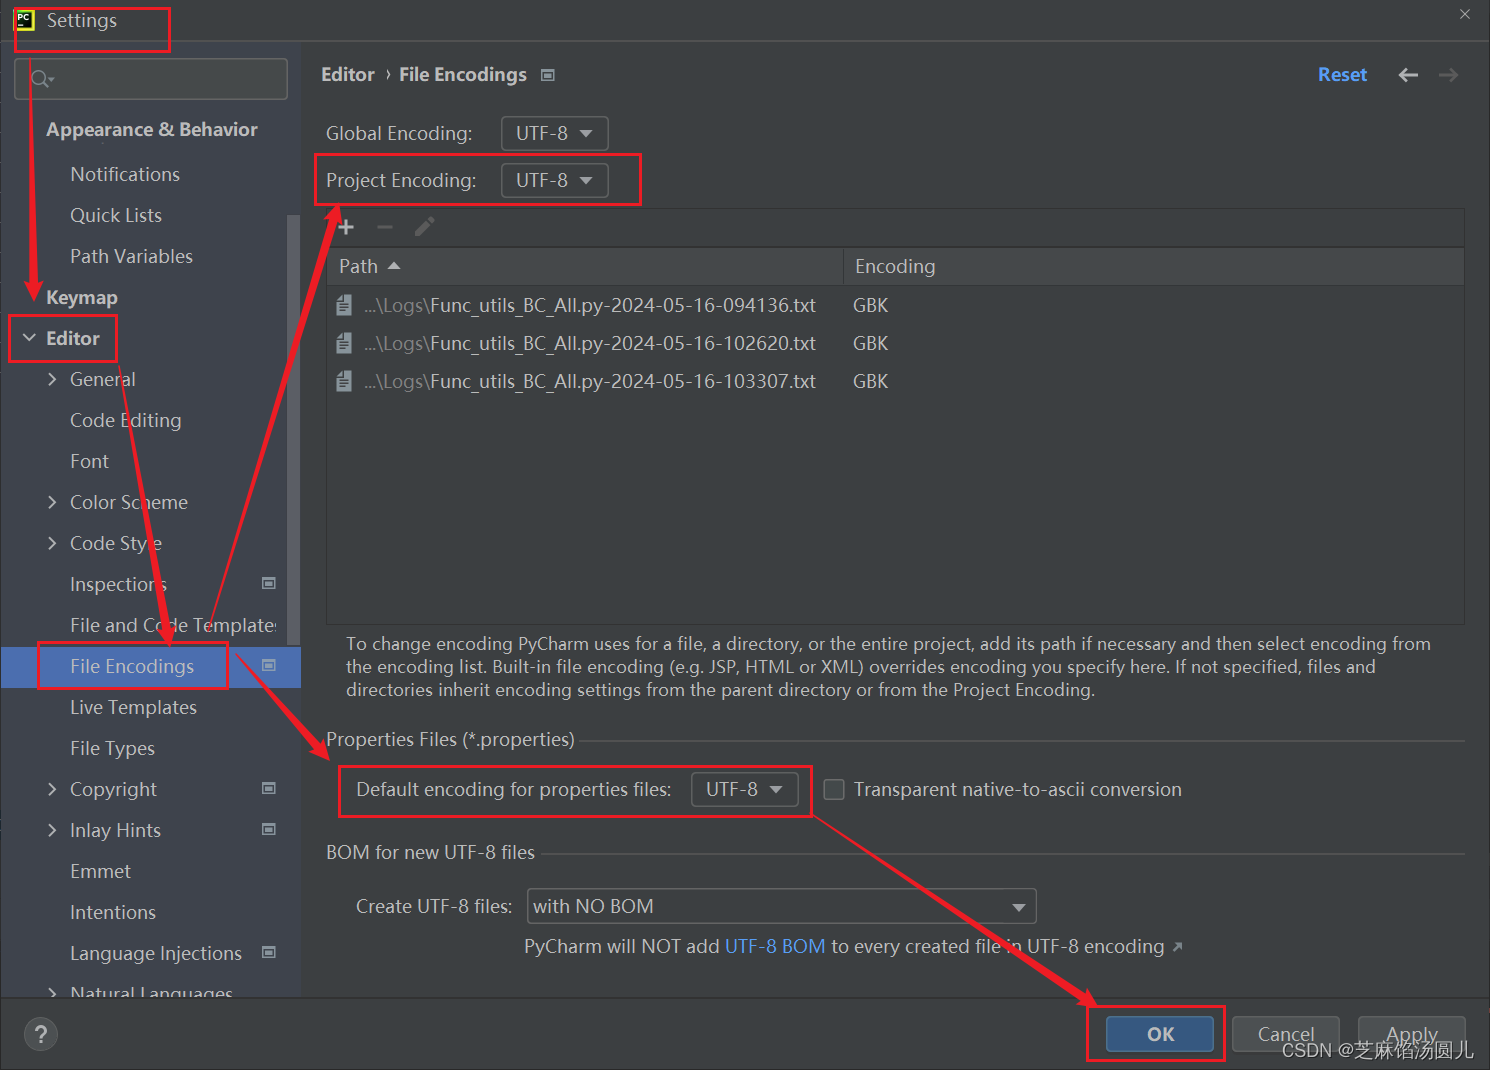Expand the General tree node

(52, 379)
